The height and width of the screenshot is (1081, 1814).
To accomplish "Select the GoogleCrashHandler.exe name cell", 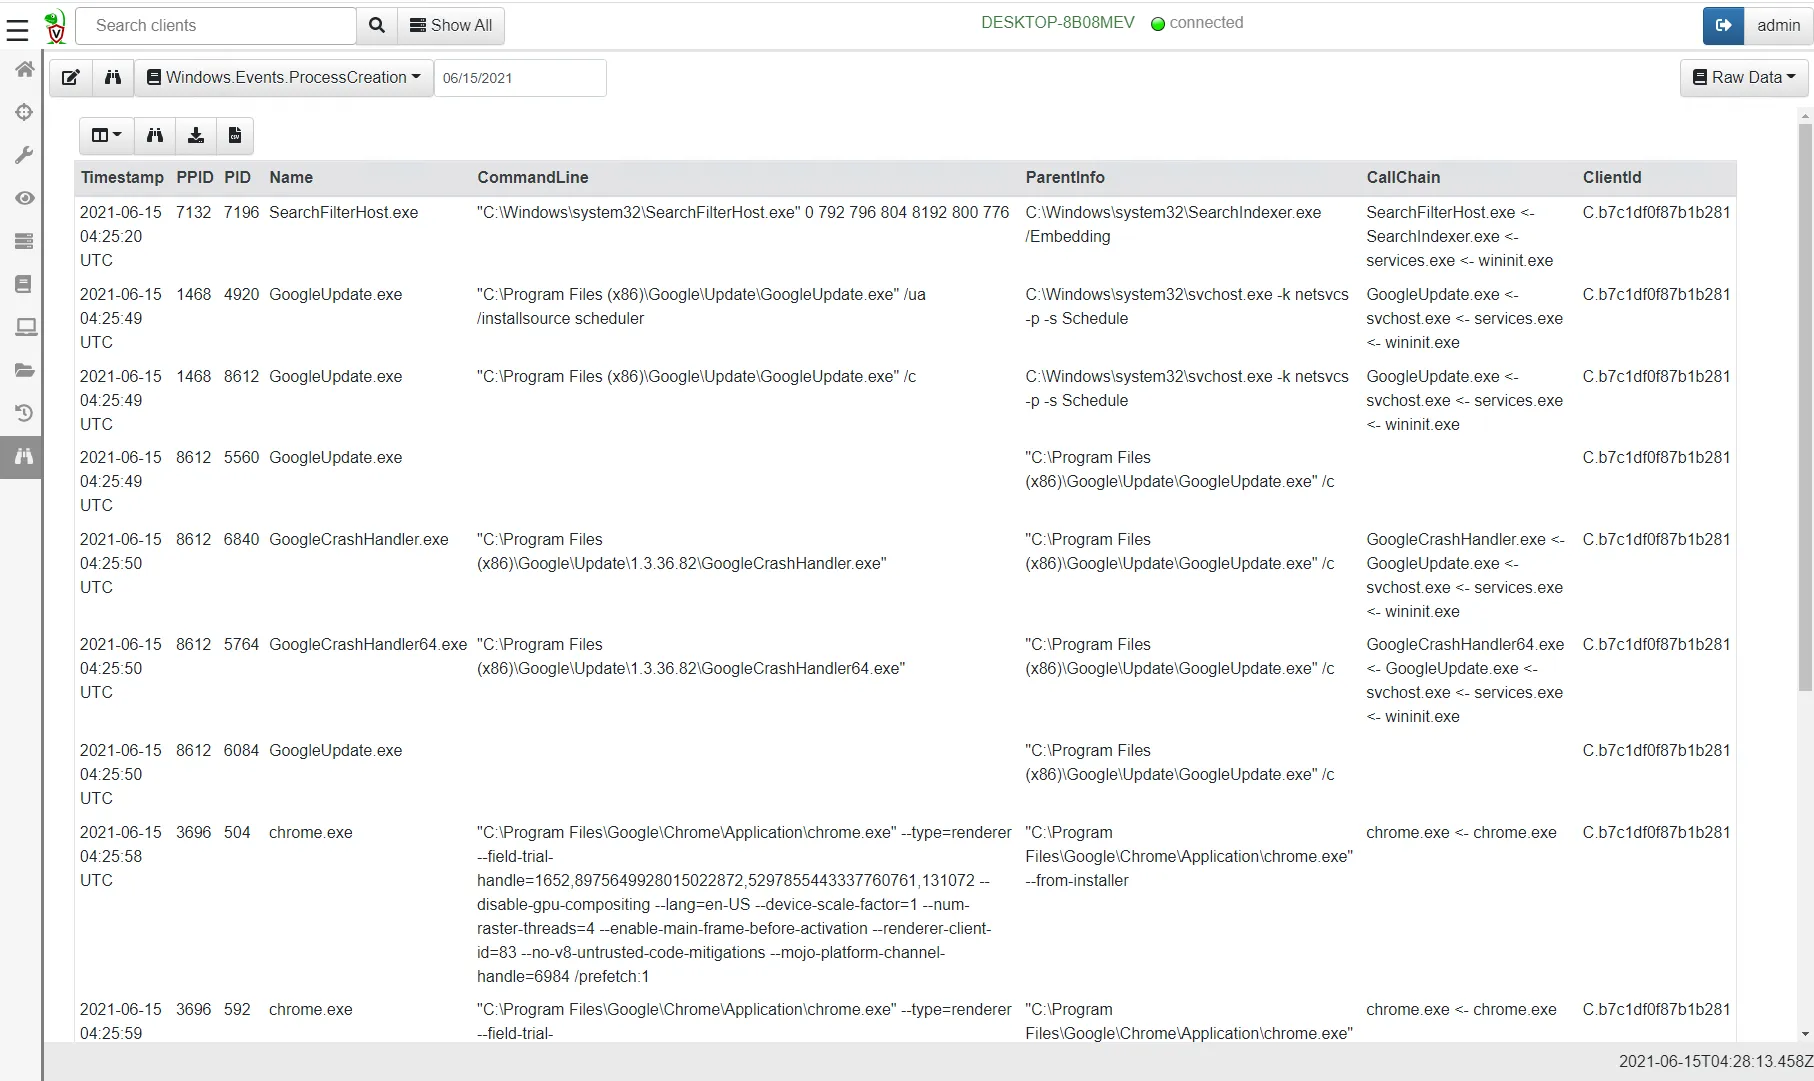I will coord(359,540).
